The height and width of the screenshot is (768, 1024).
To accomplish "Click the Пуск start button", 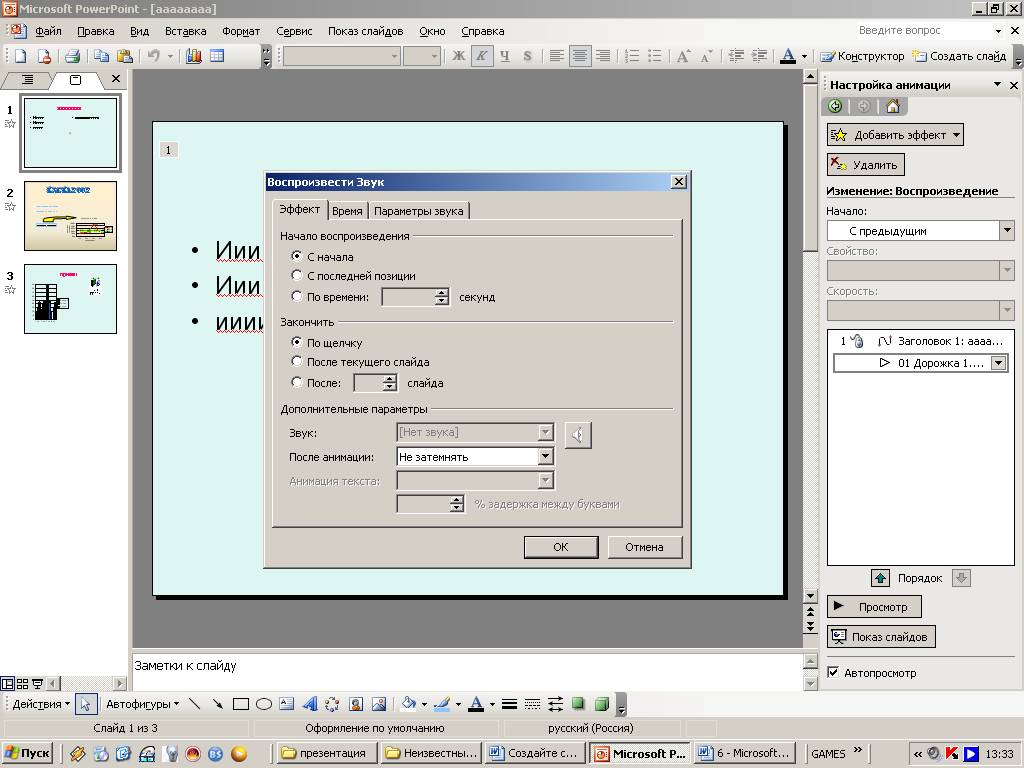I will tap(27, 753).
